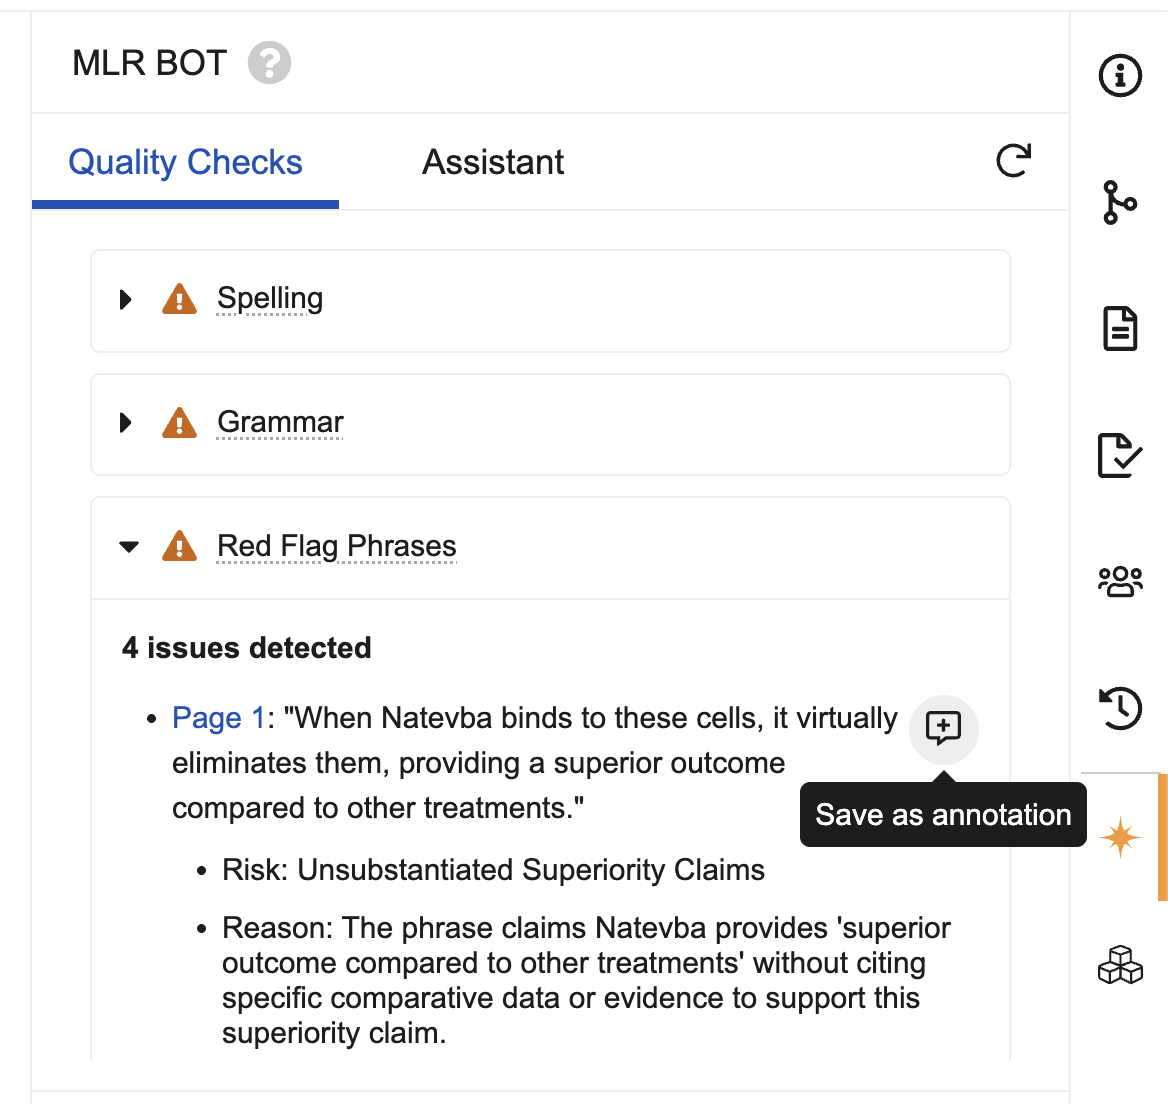Collapse the Red Flag Phrases section

[129, 547]
